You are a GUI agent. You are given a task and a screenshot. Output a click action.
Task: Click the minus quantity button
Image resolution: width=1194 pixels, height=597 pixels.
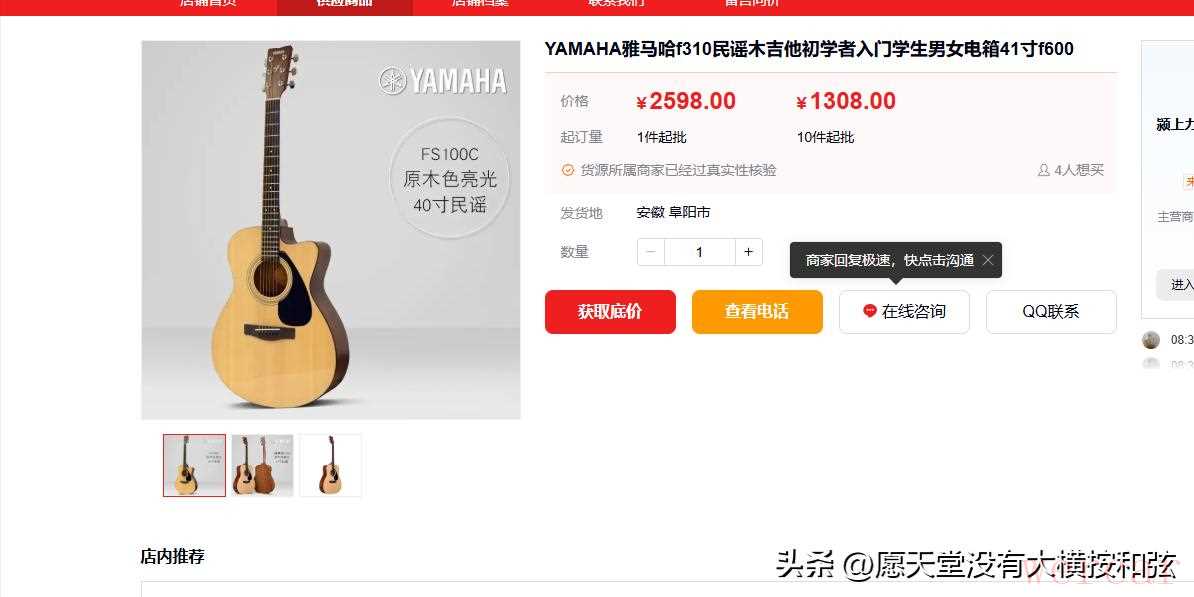[x=651, y=252]
